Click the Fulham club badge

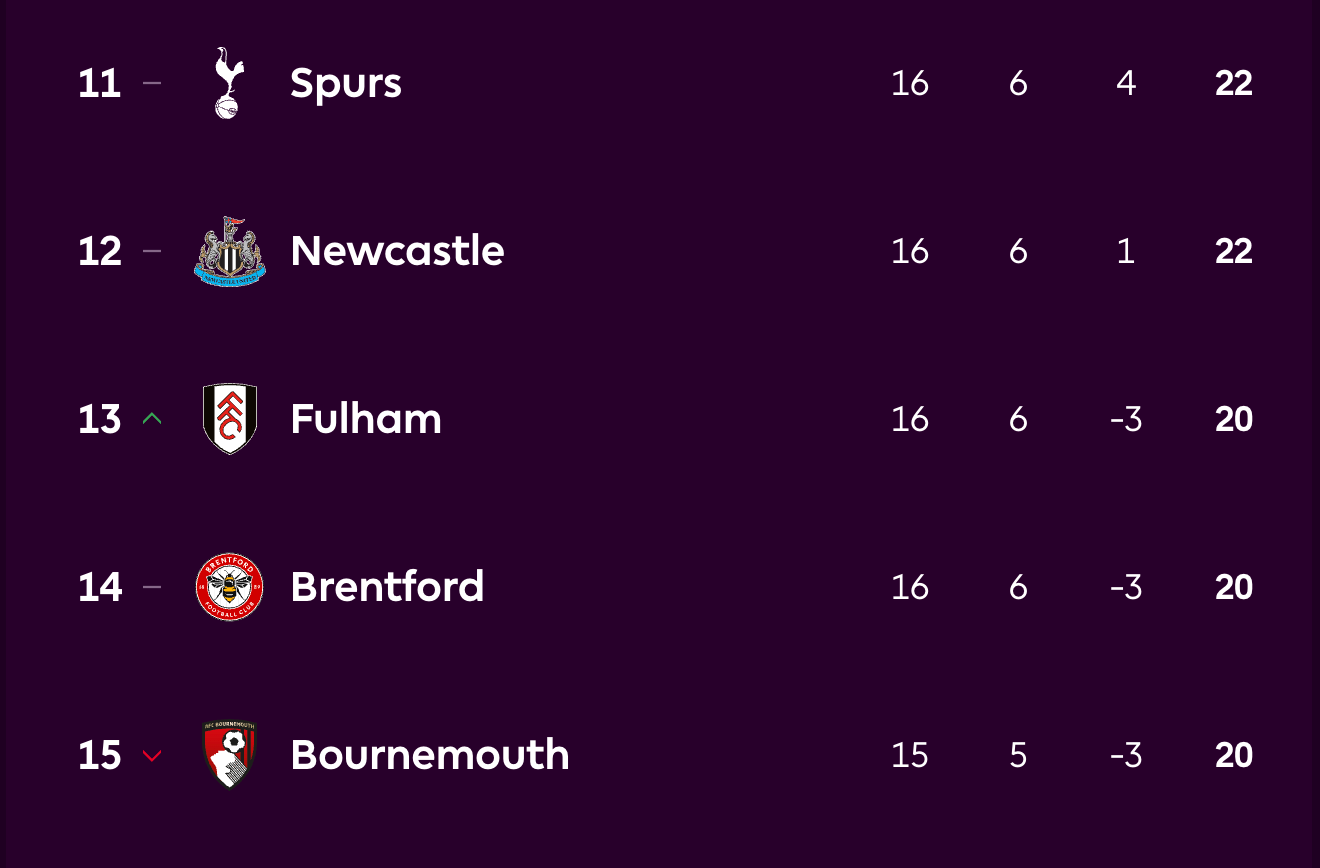[x=230, y=419]
